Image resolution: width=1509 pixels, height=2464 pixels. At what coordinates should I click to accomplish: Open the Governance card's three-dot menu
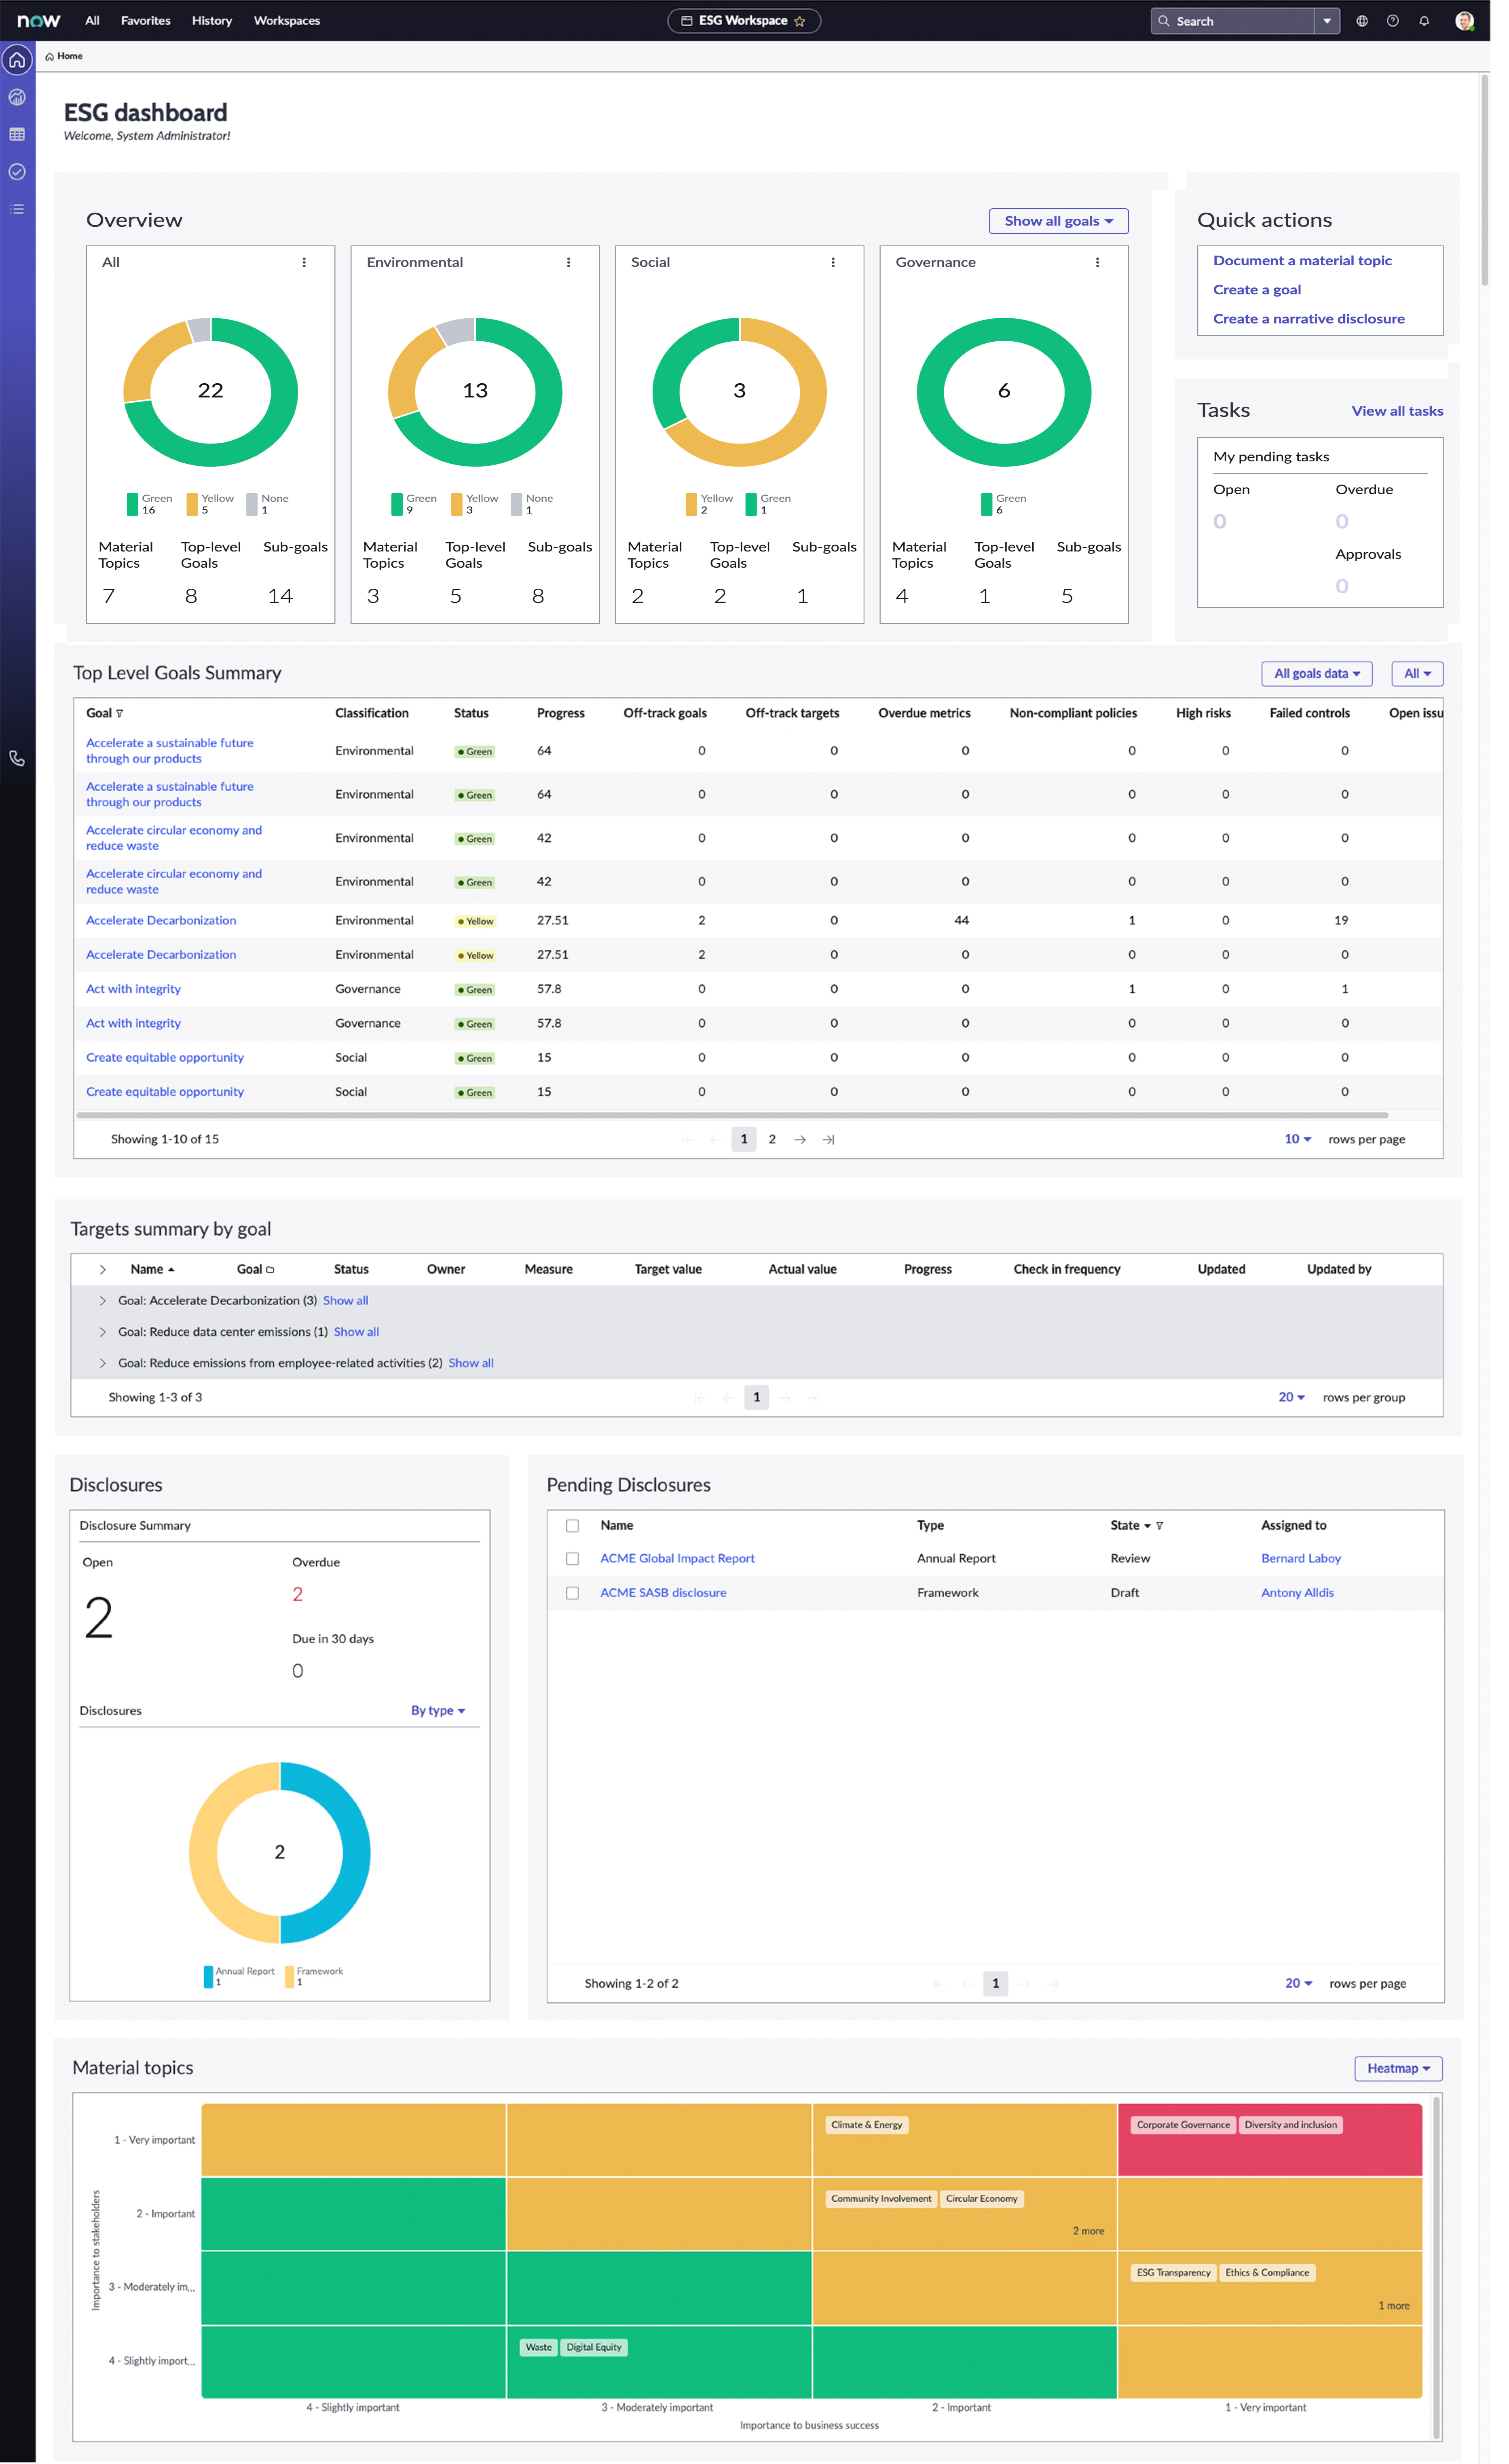tap(1098, 262)
